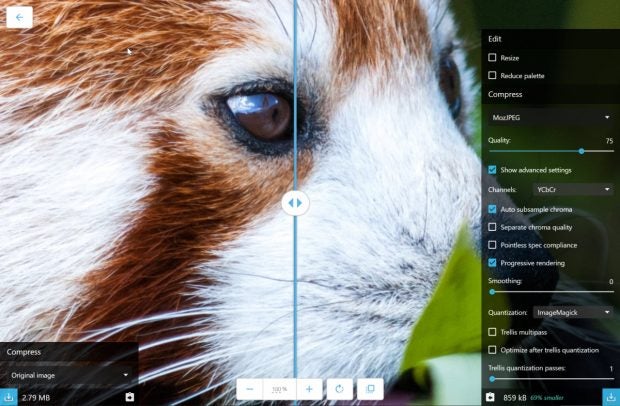Uncheck Show advanced settings
Screen dimensions: 620x406
pyautogui.click(x=492, y=170)
